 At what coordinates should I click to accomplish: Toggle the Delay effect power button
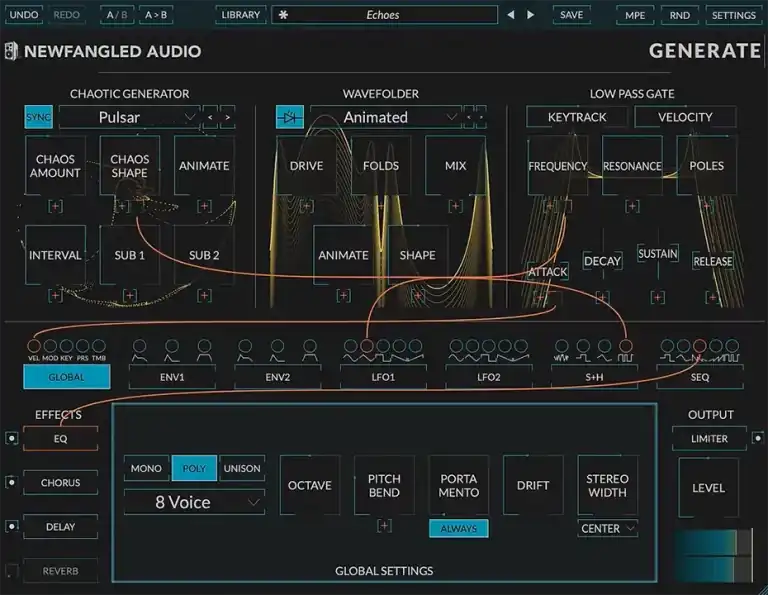click(12, 526)
